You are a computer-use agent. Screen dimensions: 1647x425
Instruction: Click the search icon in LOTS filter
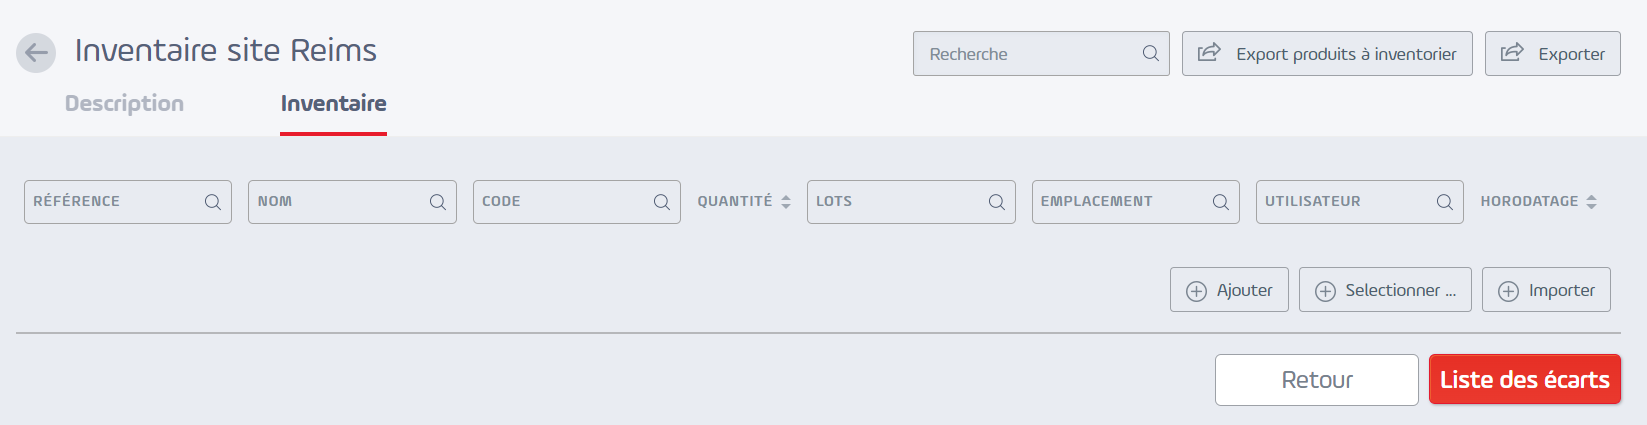click(997, 202)
